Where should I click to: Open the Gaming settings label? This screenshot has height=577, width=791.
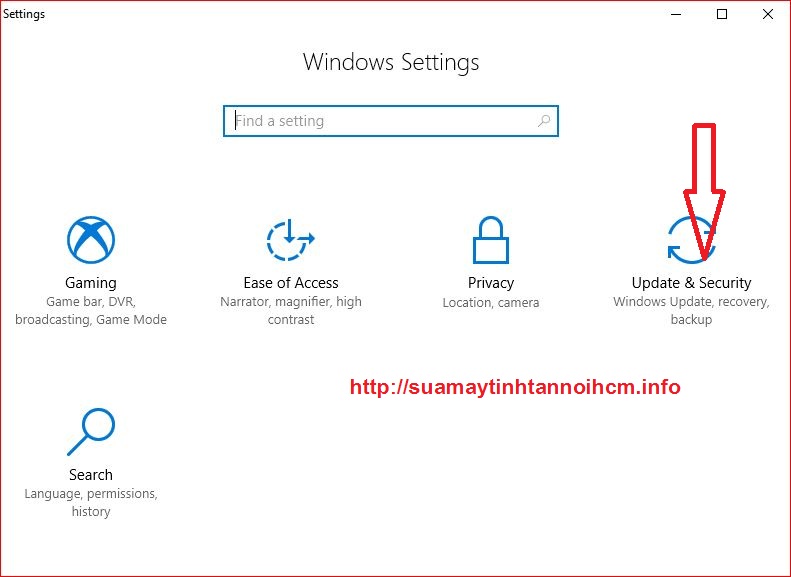coord(91,283)
